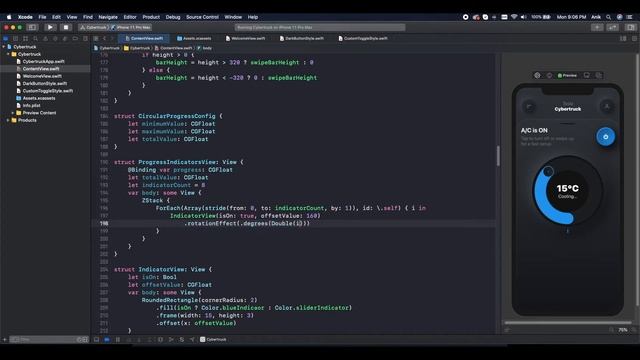
Task: Toggle the A/C power button in preview
Action: click(606, 137)
